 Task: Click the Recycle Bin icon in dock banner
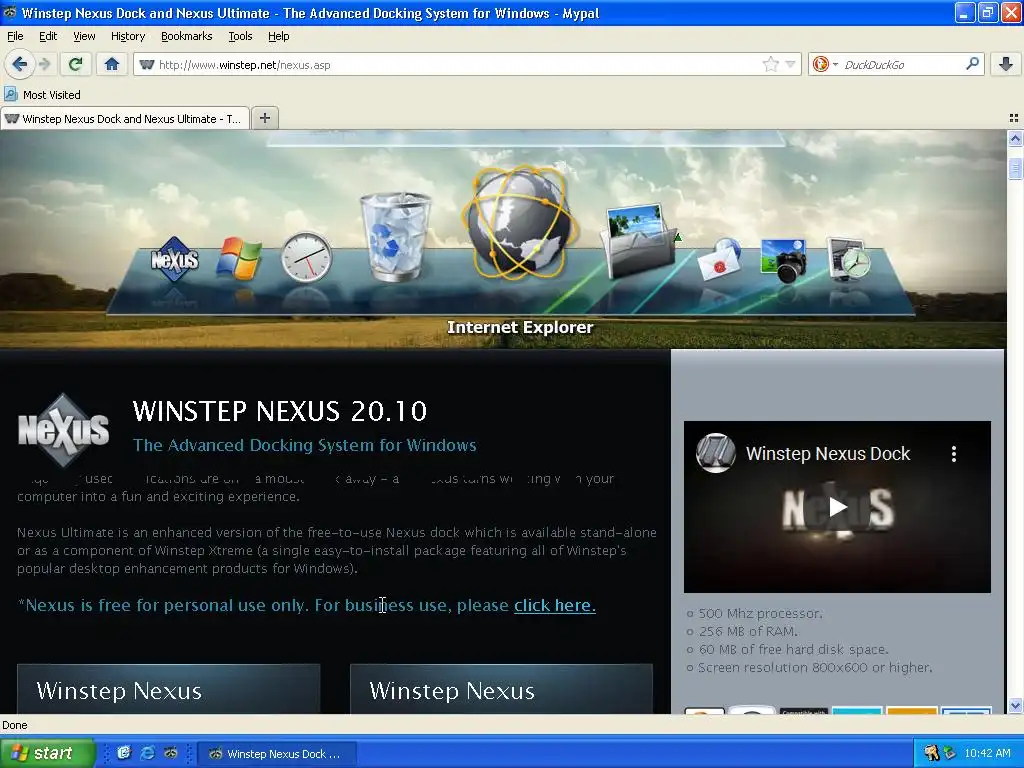[395, 236]
